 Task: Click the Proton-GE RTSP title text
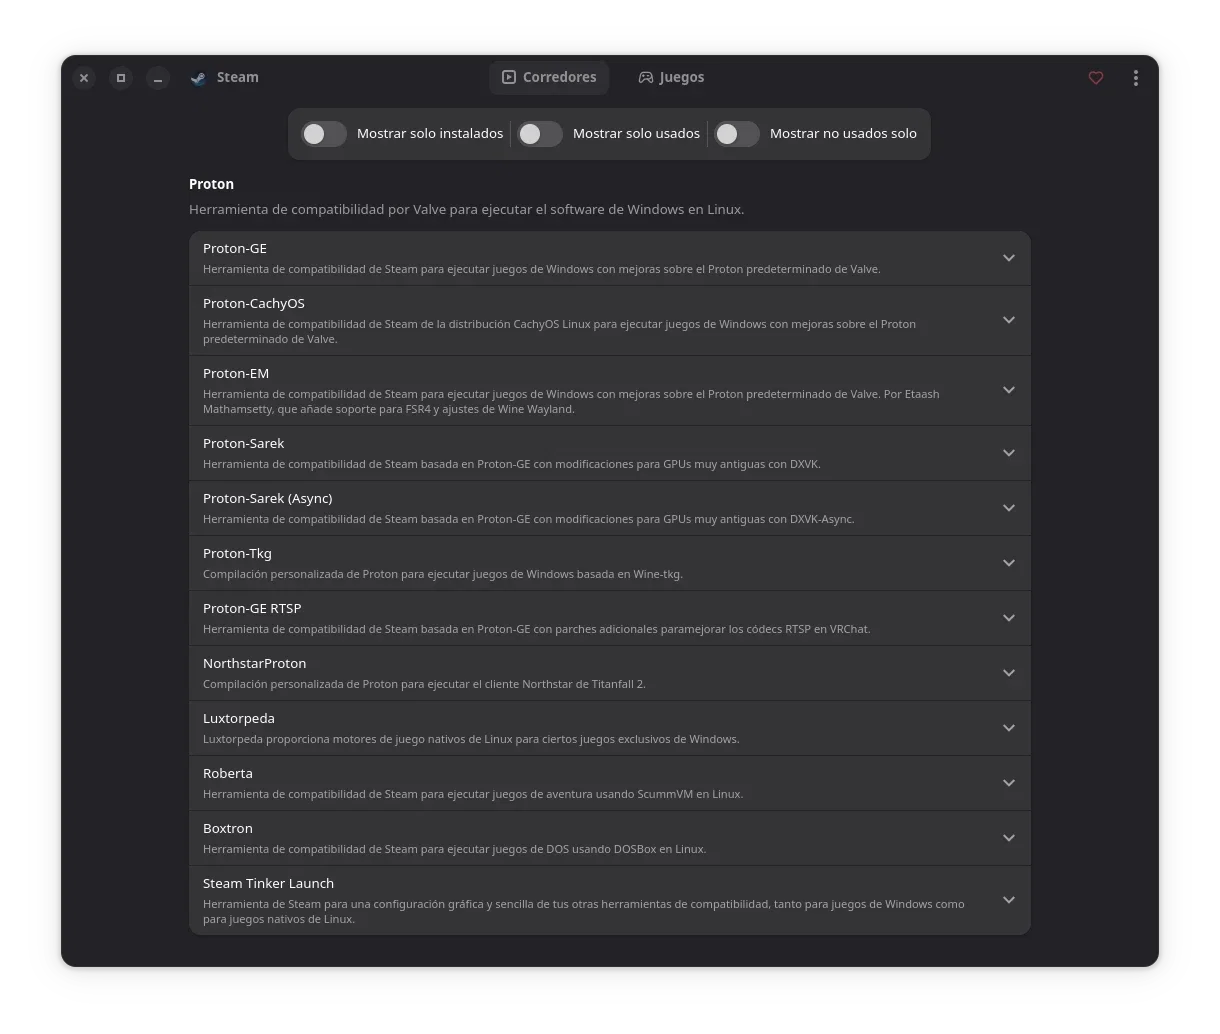(x=252, y=608)
